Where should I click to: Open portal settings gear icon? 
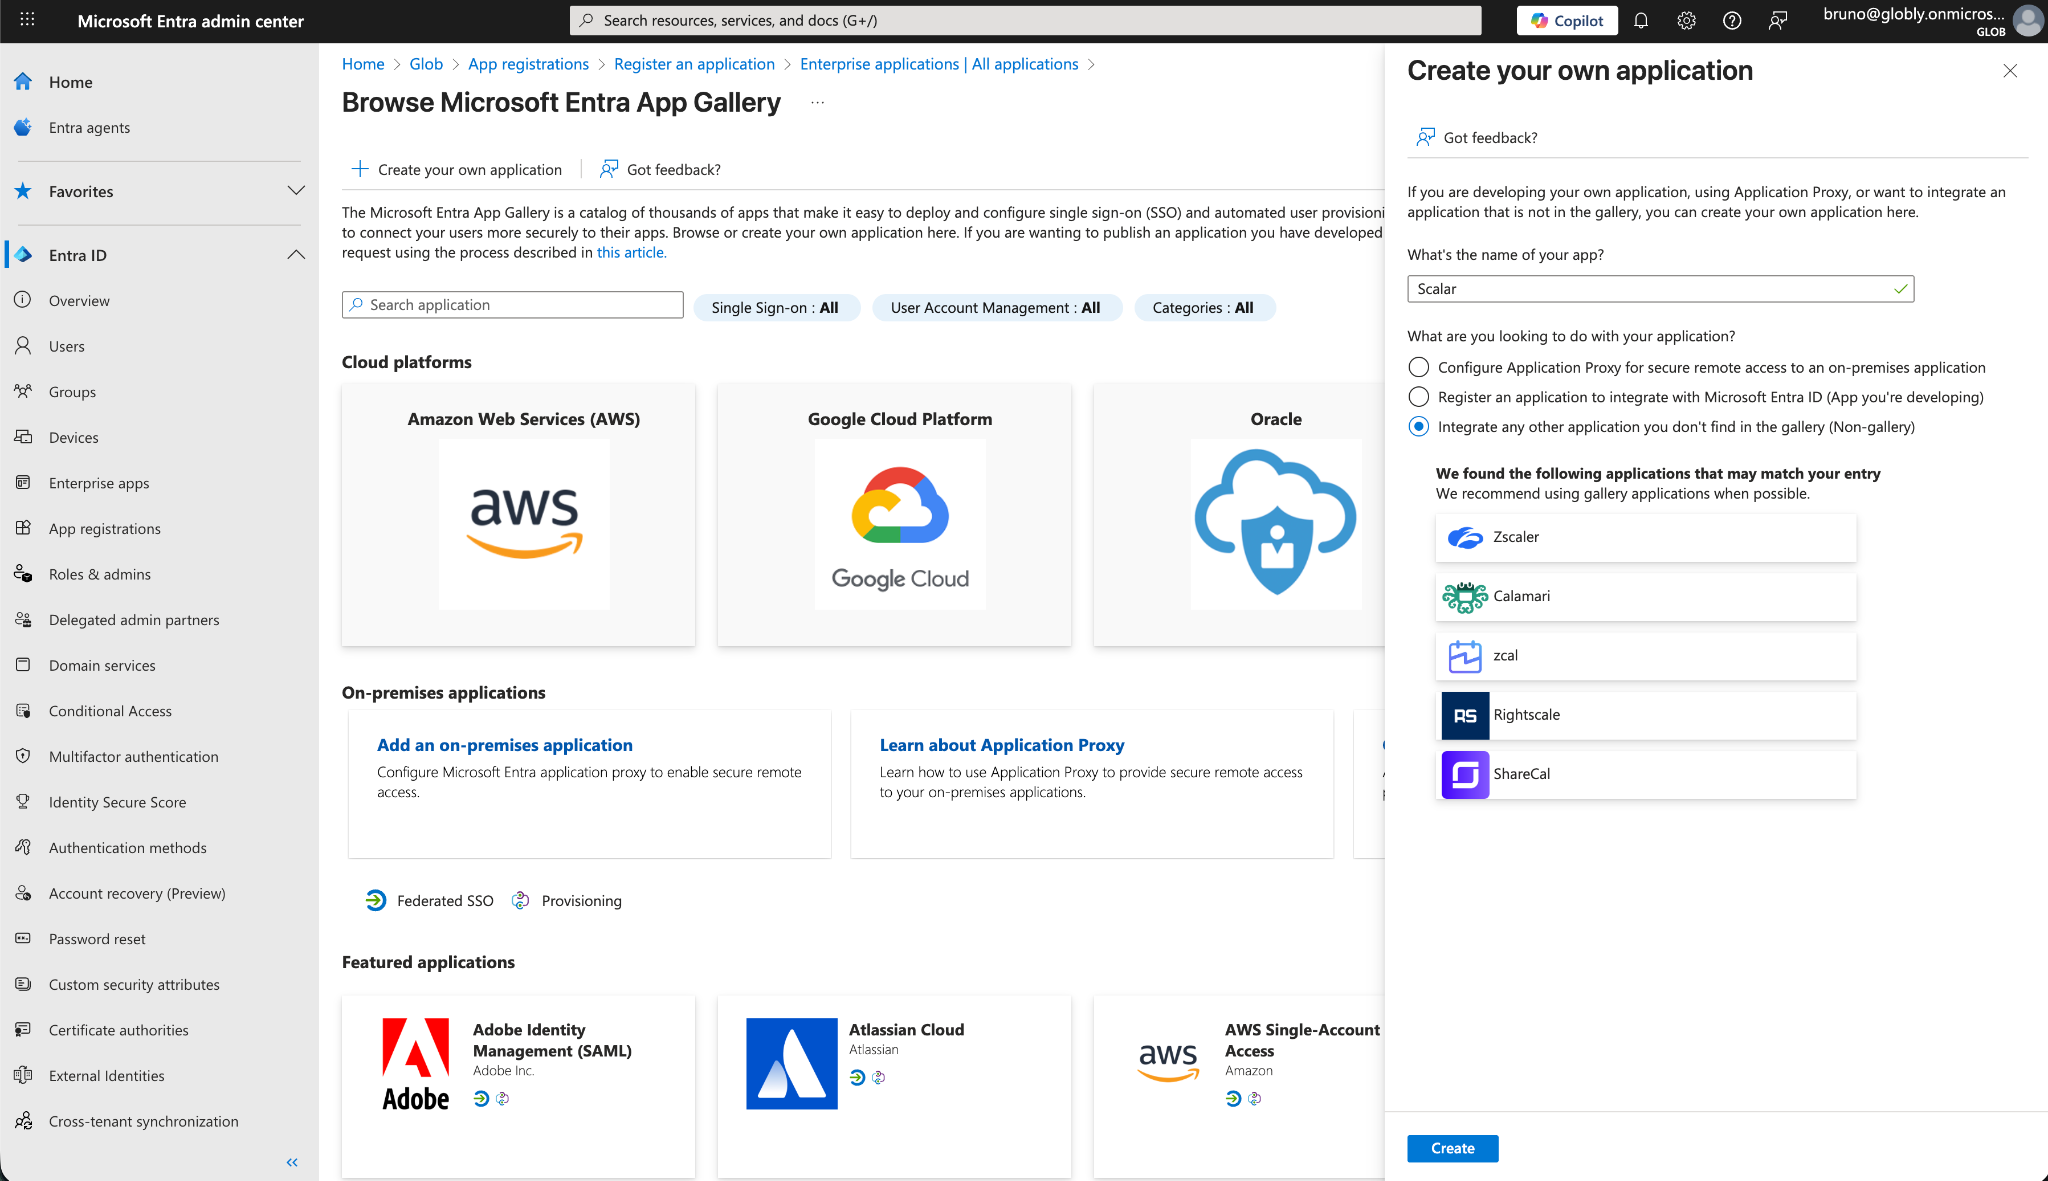pyautogui.click(x=1686, y=21)
